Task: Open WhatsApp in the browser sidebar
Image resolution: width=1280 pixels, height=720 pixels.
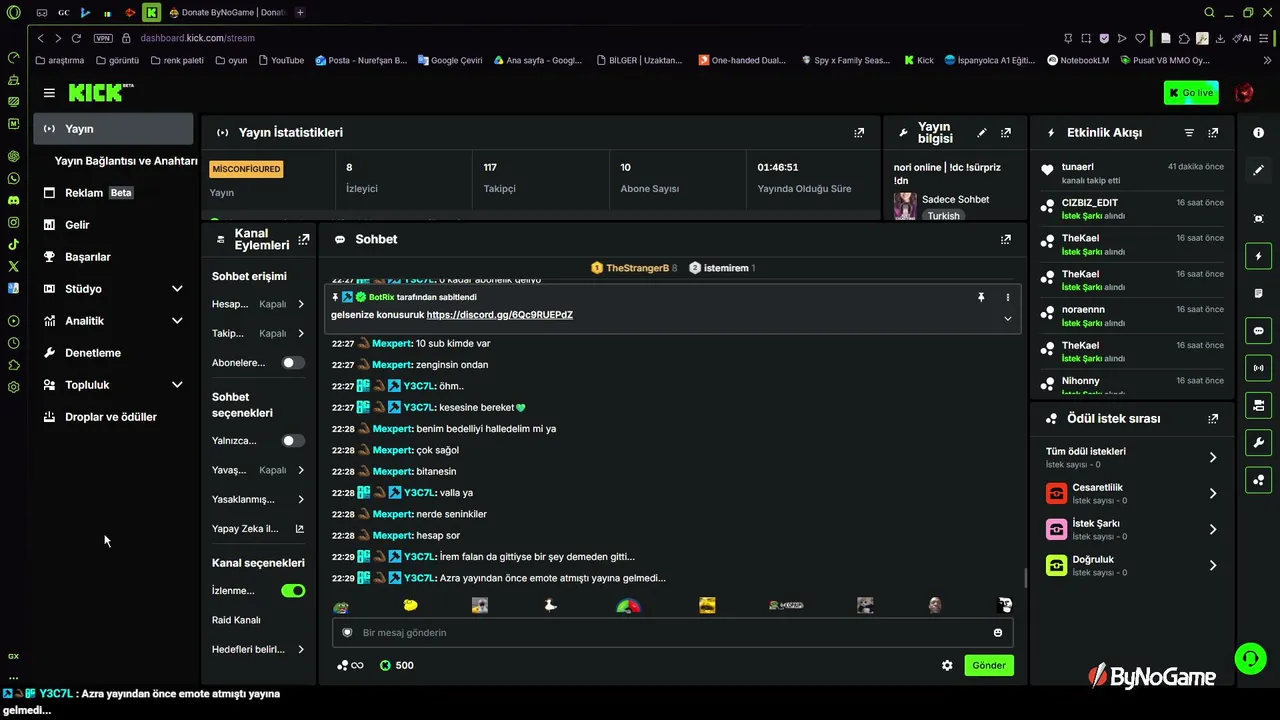Action: point(13,178)
